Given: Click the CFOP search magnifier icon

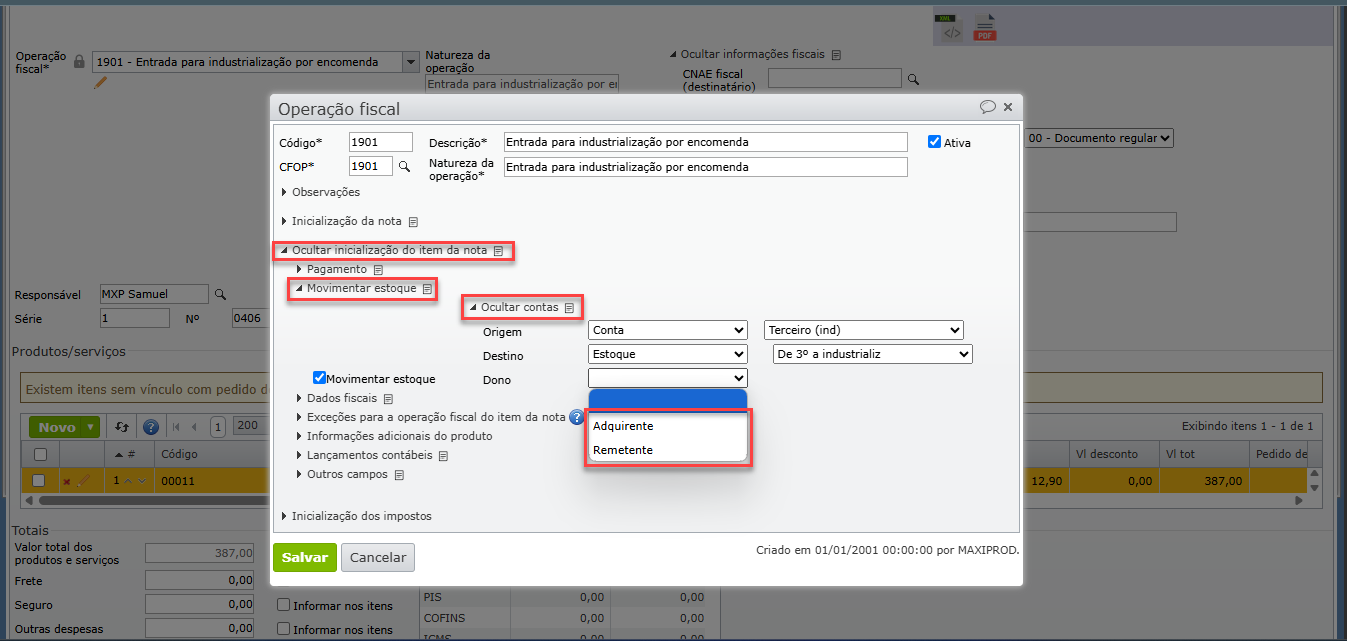Looking at the screenshot, I should pyautogui.click(x=405, y=166).
